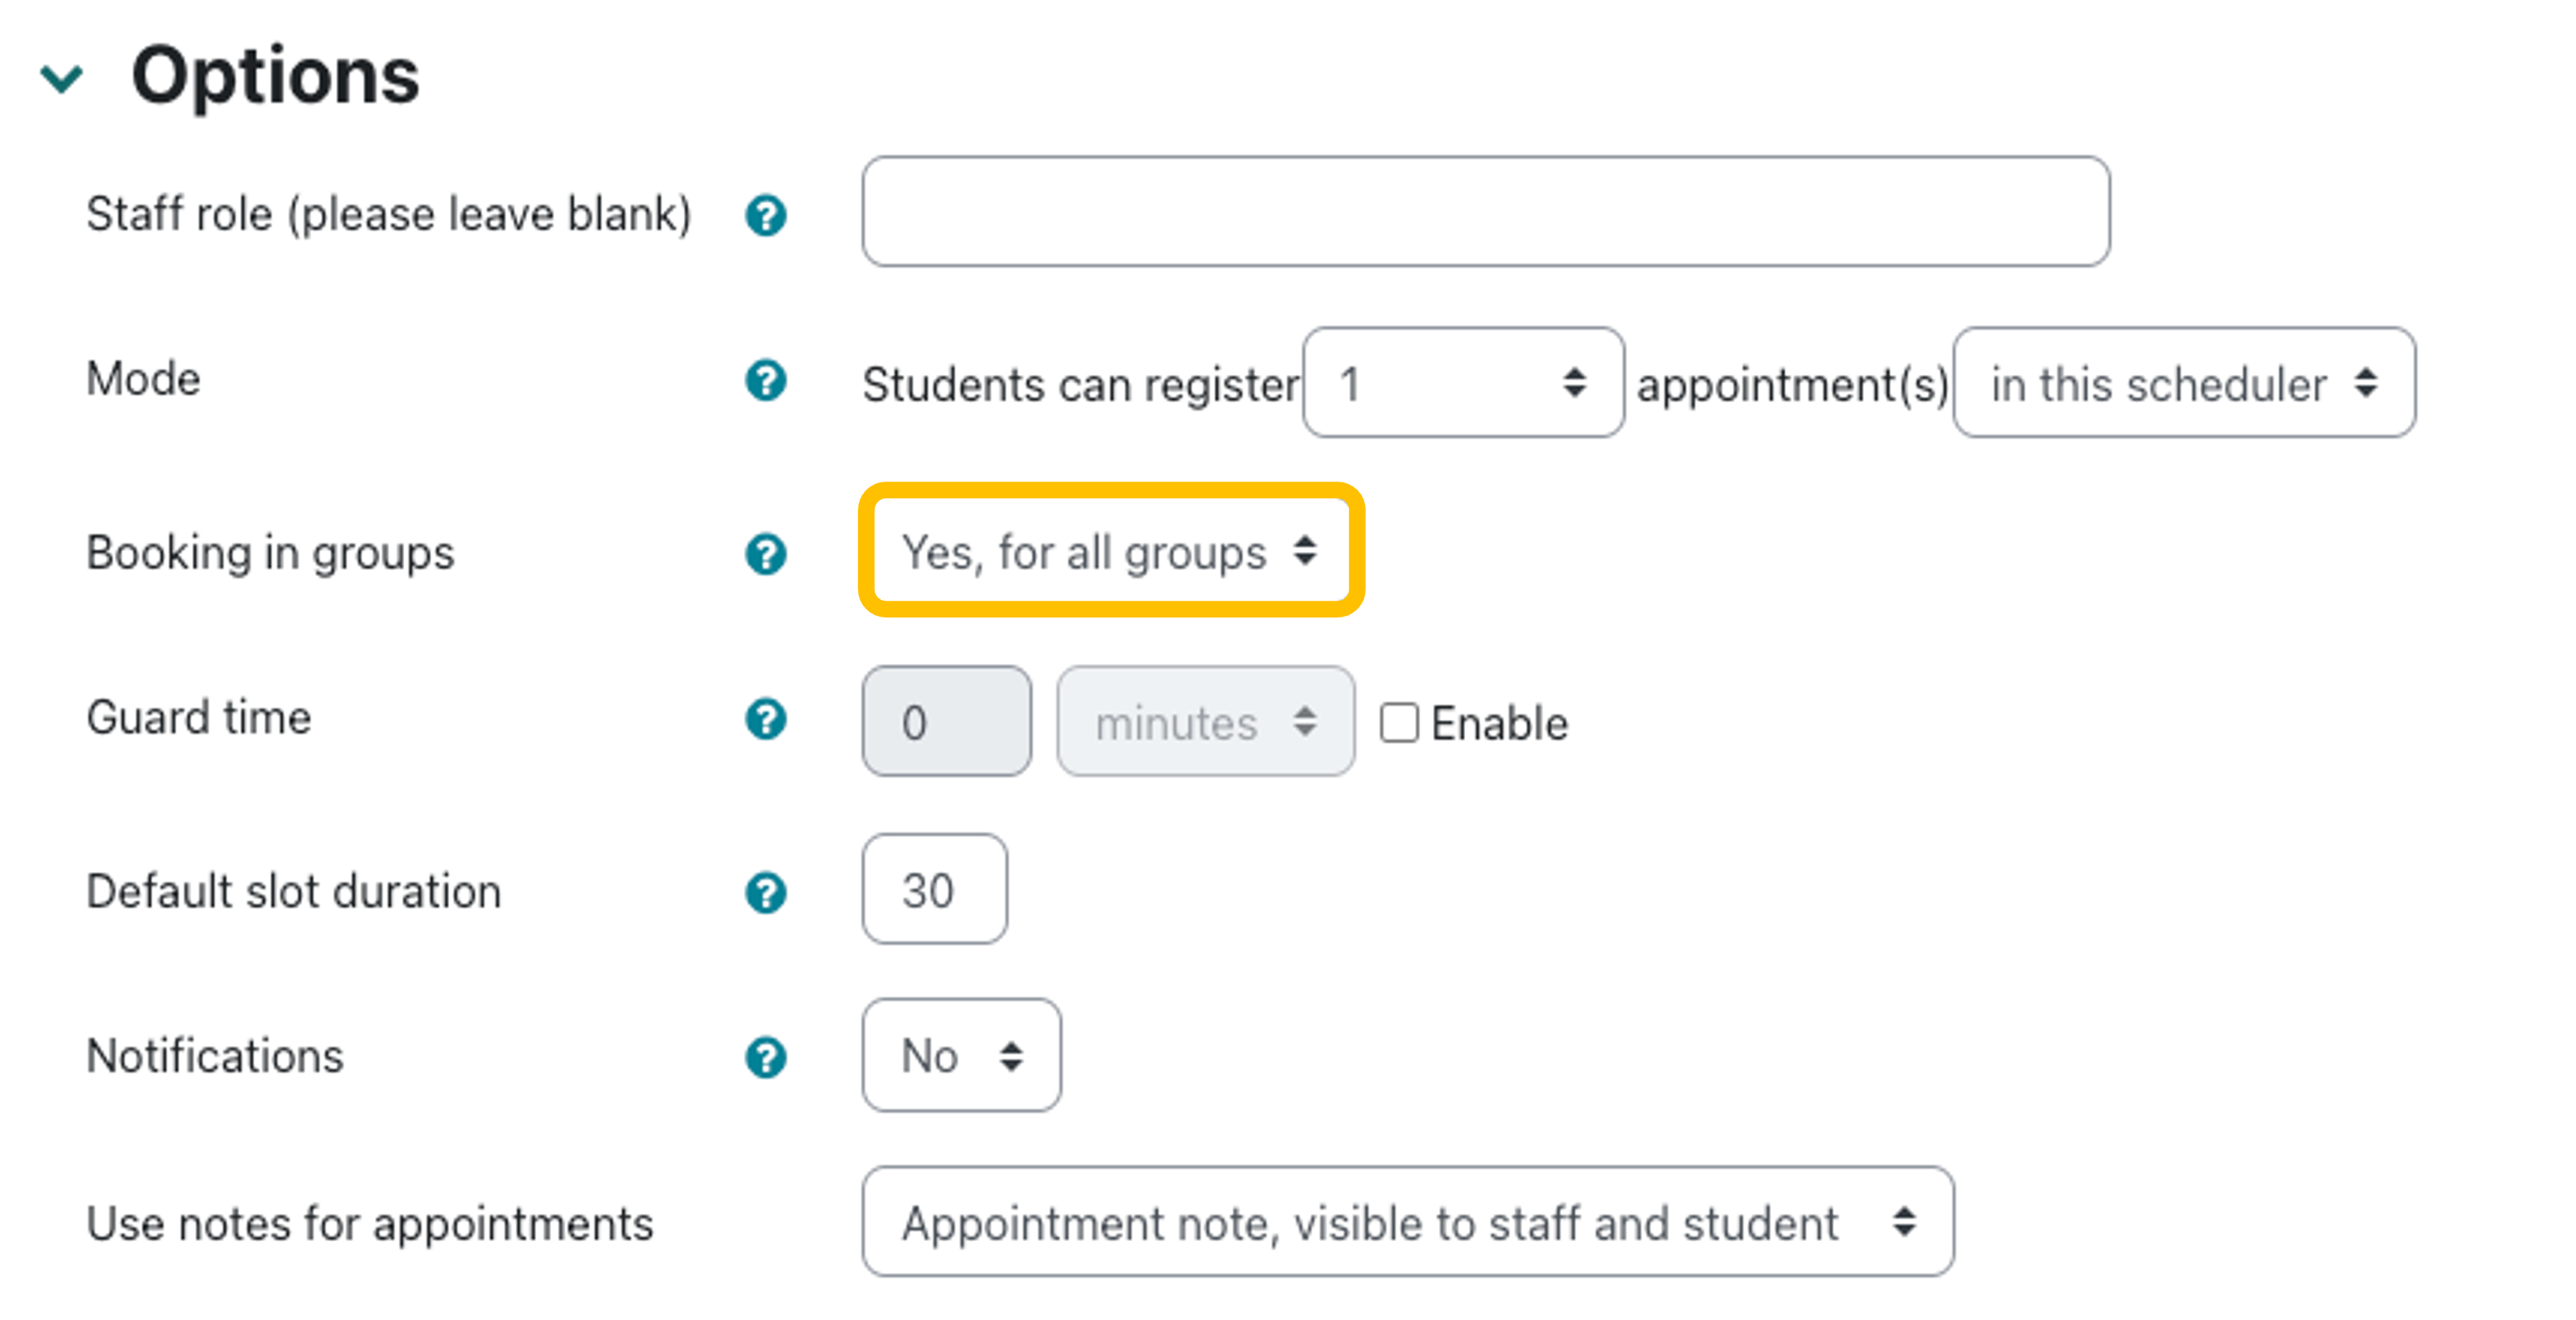Screen dimensions: 2576x1320
Task: Show help for Booking in groups
Action: pyautogui.click(x=766, y=554)
